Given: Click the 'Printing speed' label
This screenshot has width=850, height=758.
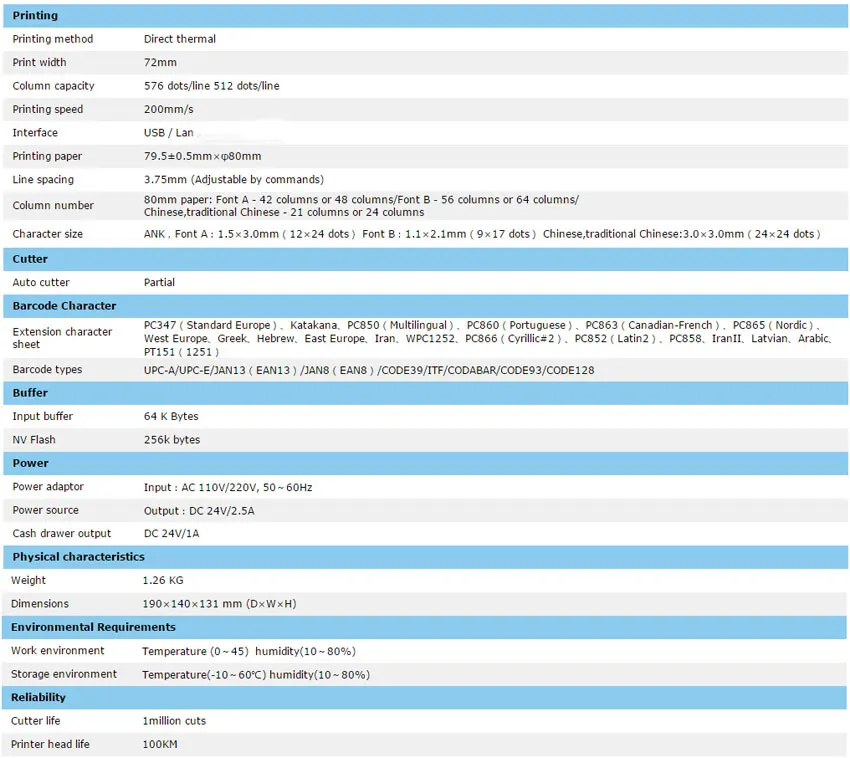Looking at the screenshot, I should [48, 109].
